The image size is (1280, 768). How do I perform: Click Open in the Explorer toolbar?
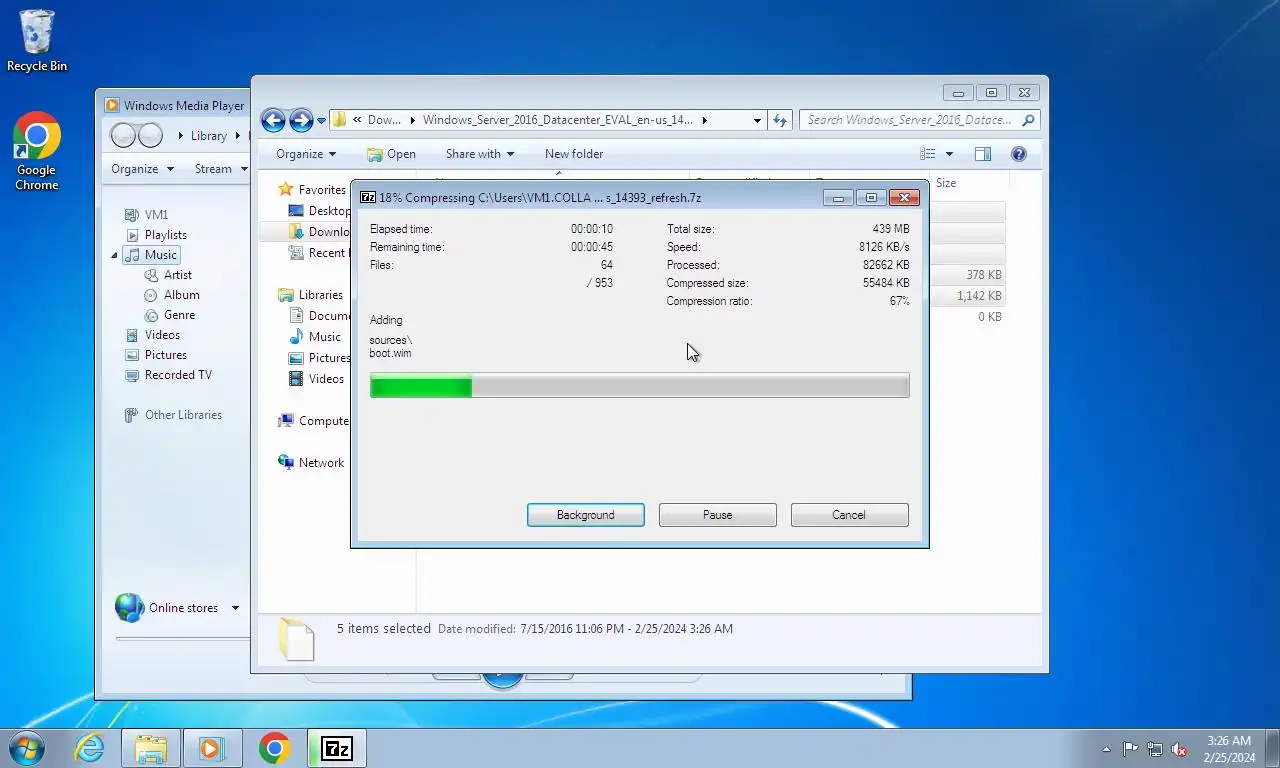click(391, 154)
